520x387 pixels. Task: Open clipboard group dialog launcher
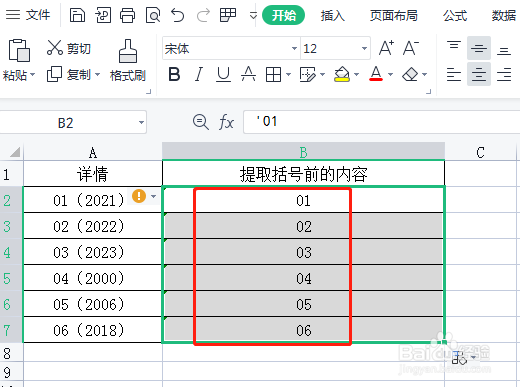pyautogui.click(x=149, y=91)
